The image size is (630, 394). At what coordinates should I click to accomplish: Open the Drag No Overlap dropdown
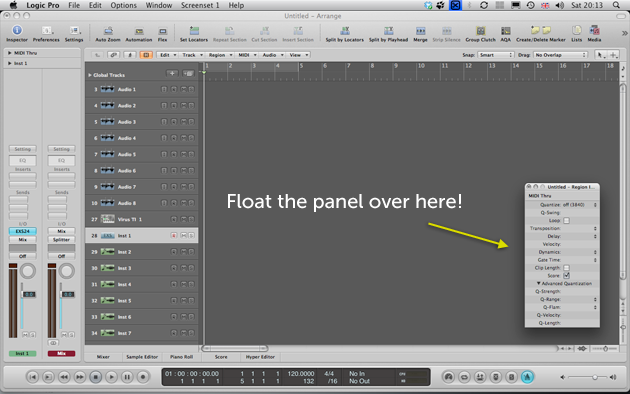click(x=560, y=55)
